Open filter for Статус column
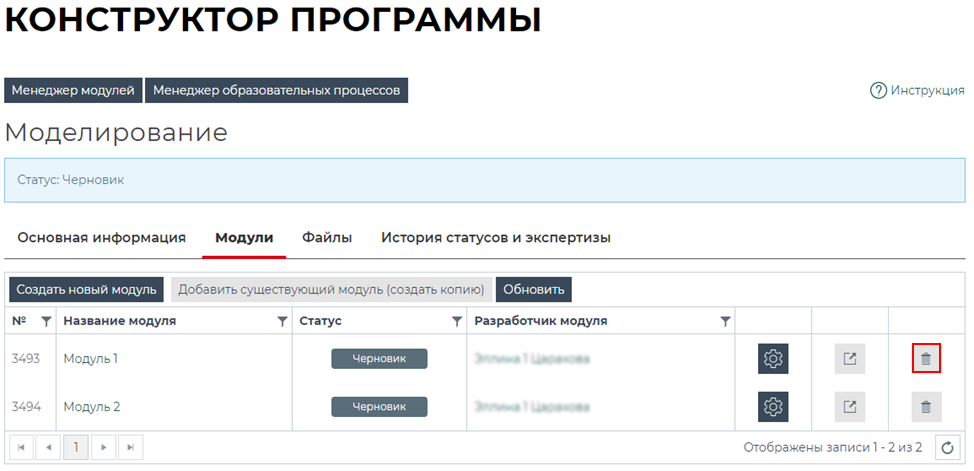The width and height of the screenshot is (974, 471). [x=457, y=321]
